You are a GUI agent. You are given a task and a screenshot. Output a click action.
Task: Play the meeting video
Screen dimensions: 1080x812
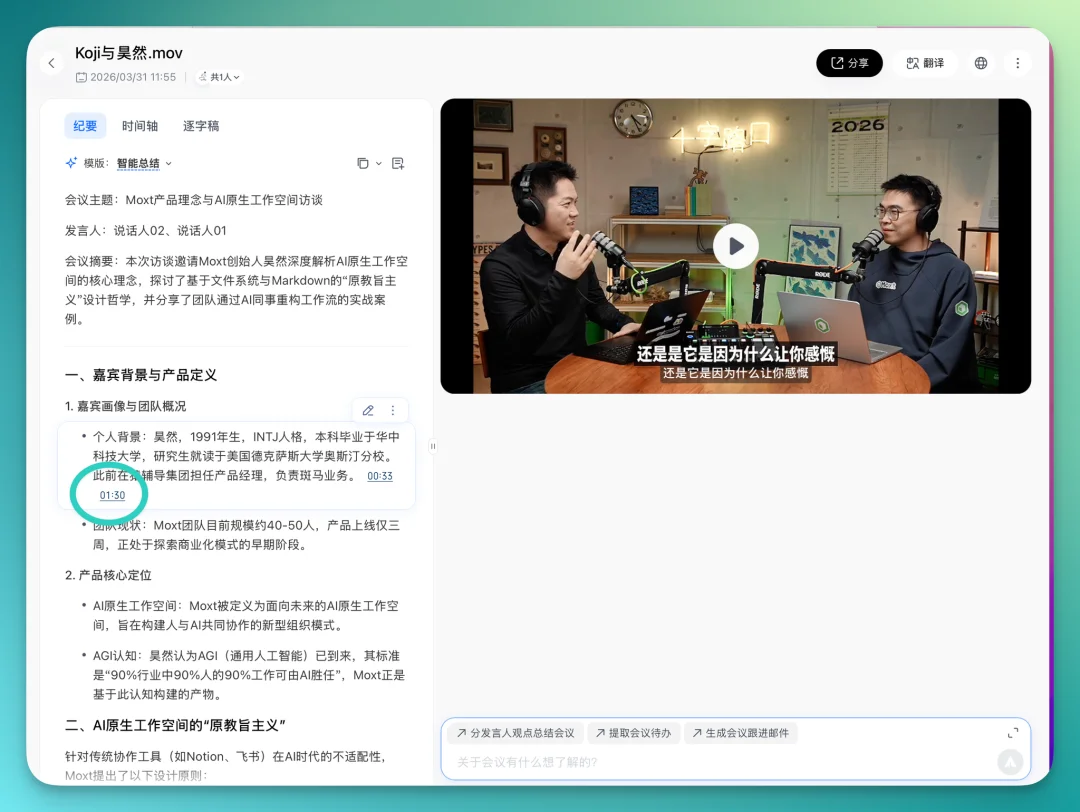point(735,245)
